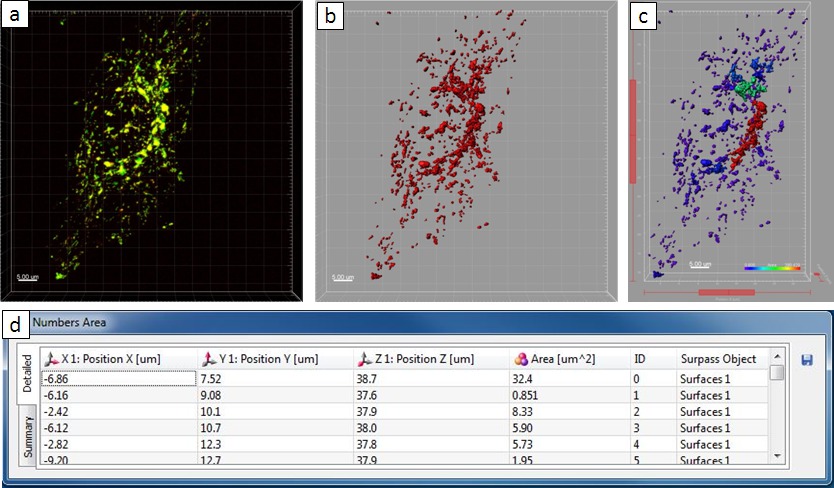
Task: Select the cell with Z position 37.6
Action: pos(431,395)
